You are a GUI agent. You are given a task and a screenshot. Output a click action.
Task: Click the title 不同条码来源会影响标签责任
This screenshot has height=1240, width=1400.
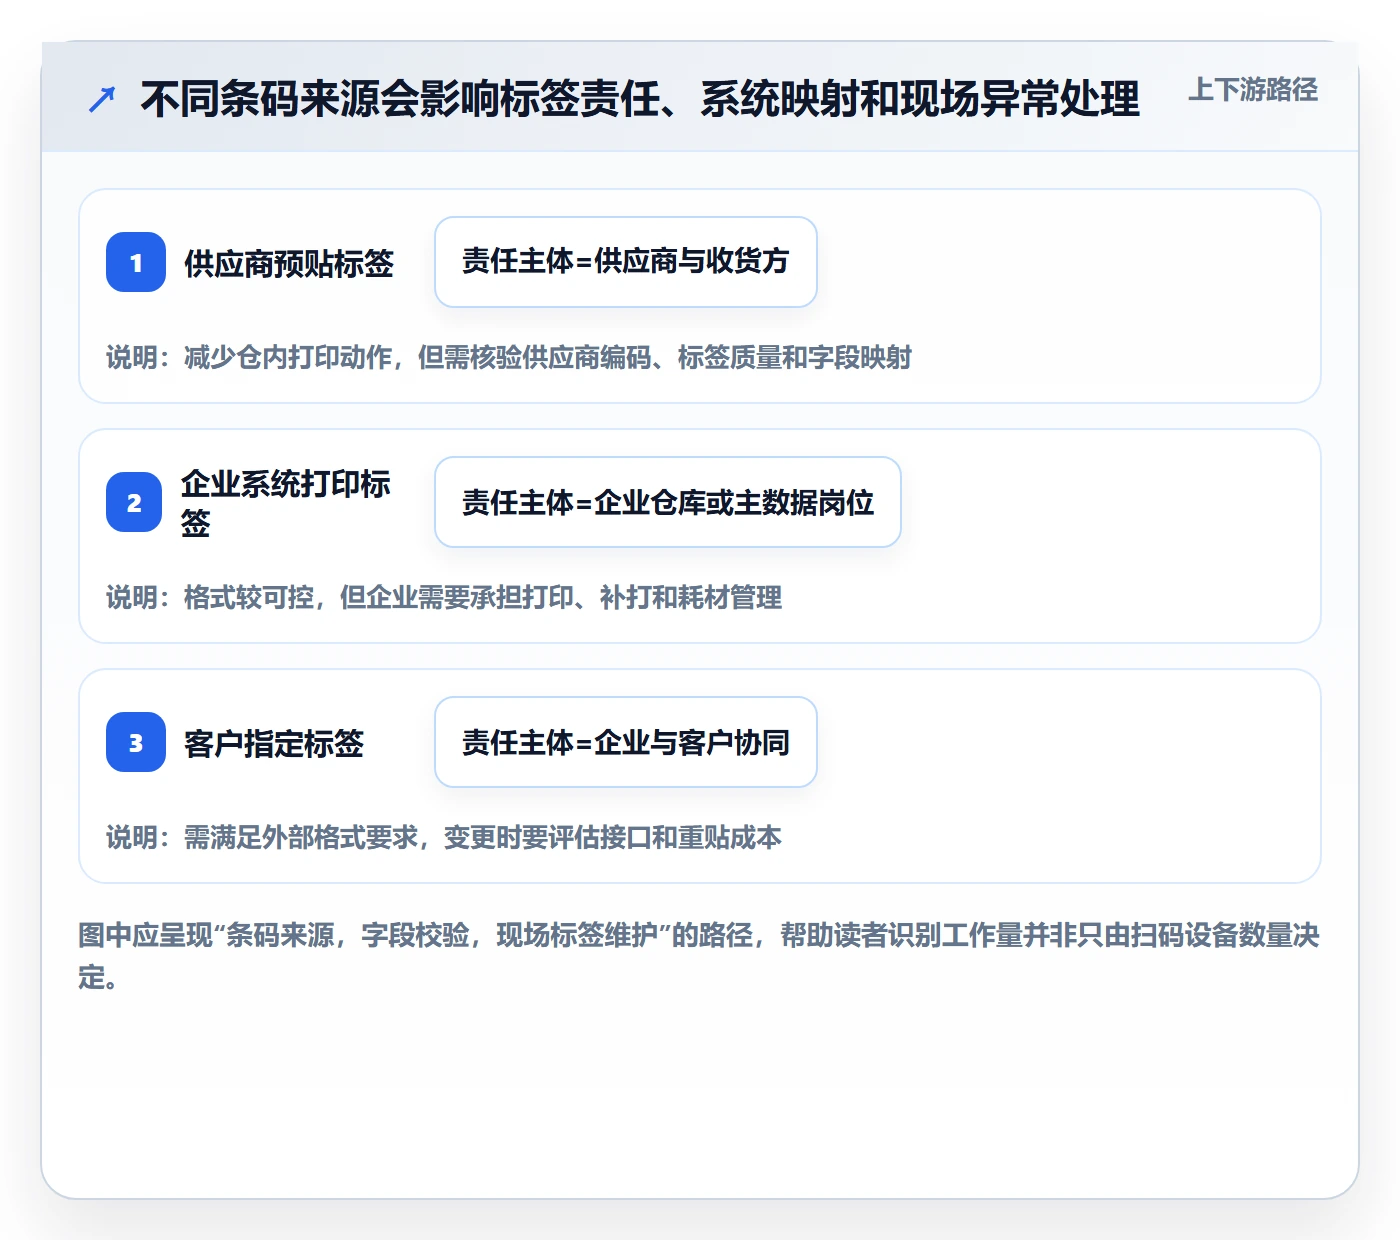coord(640,99)
